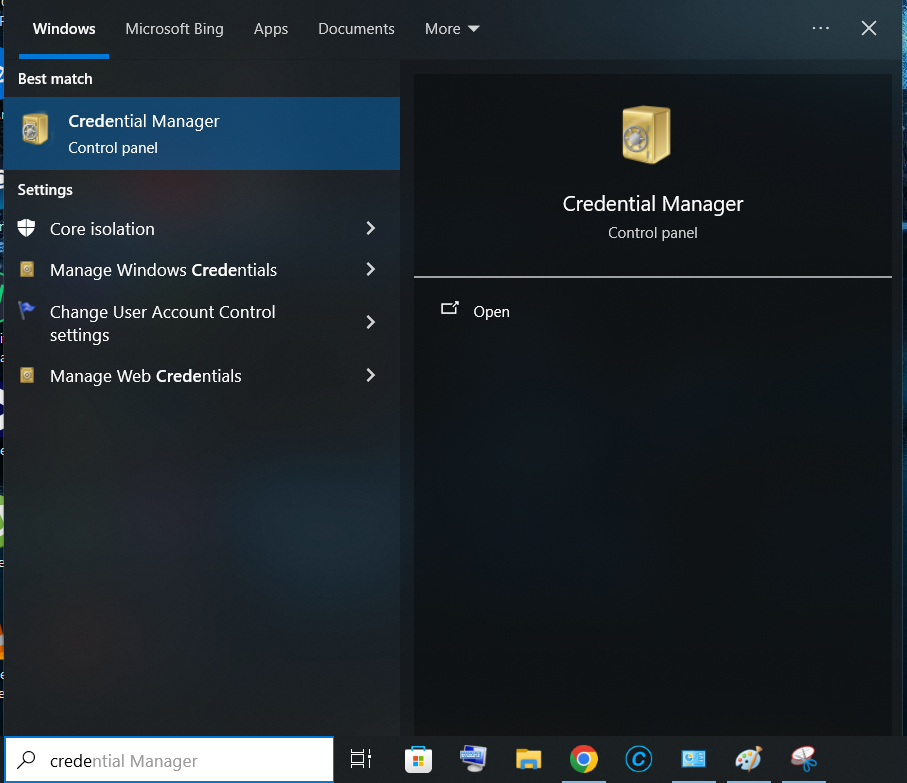Open Credential Manager best match result
Image resolution: width=907 pixels, height=783 pixels.
[200, 133]
